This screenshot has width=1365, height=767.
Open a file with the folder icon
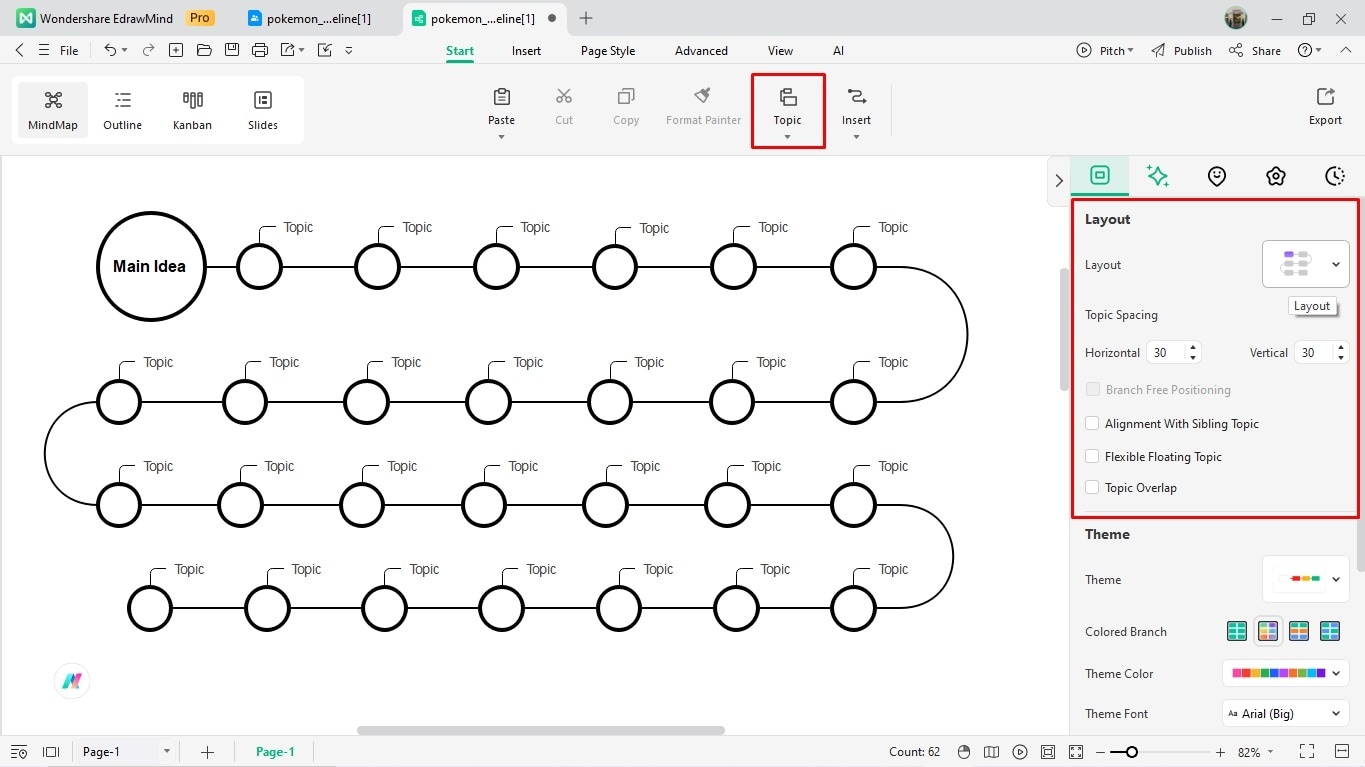[x=204, y=50]
